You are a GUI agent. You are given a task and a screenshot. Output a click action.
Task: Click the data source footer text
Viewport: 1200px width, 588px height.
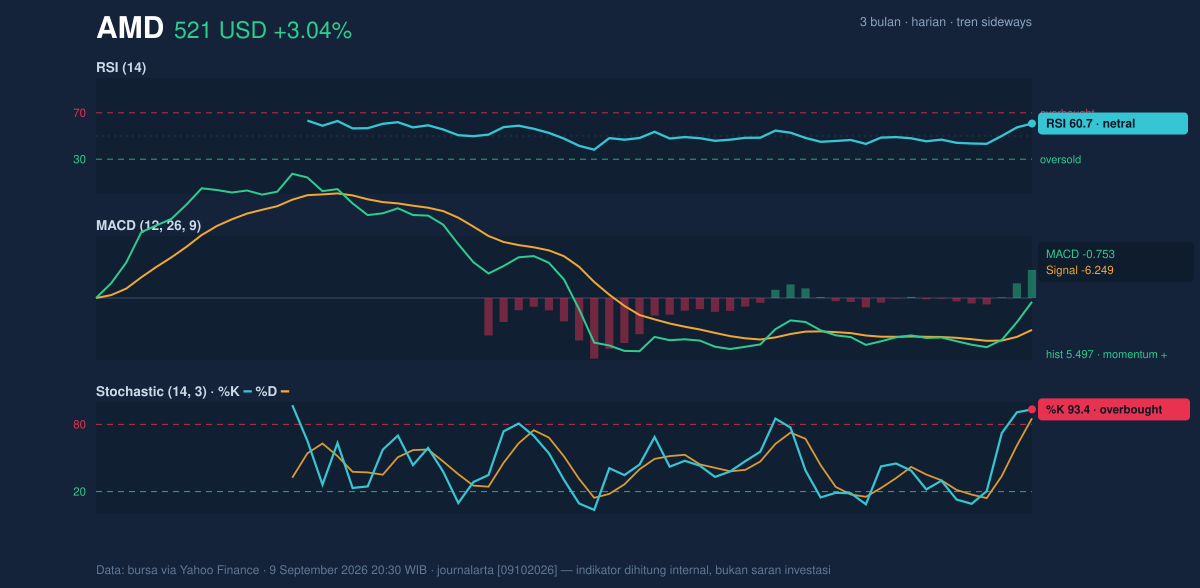pos(463,570)
